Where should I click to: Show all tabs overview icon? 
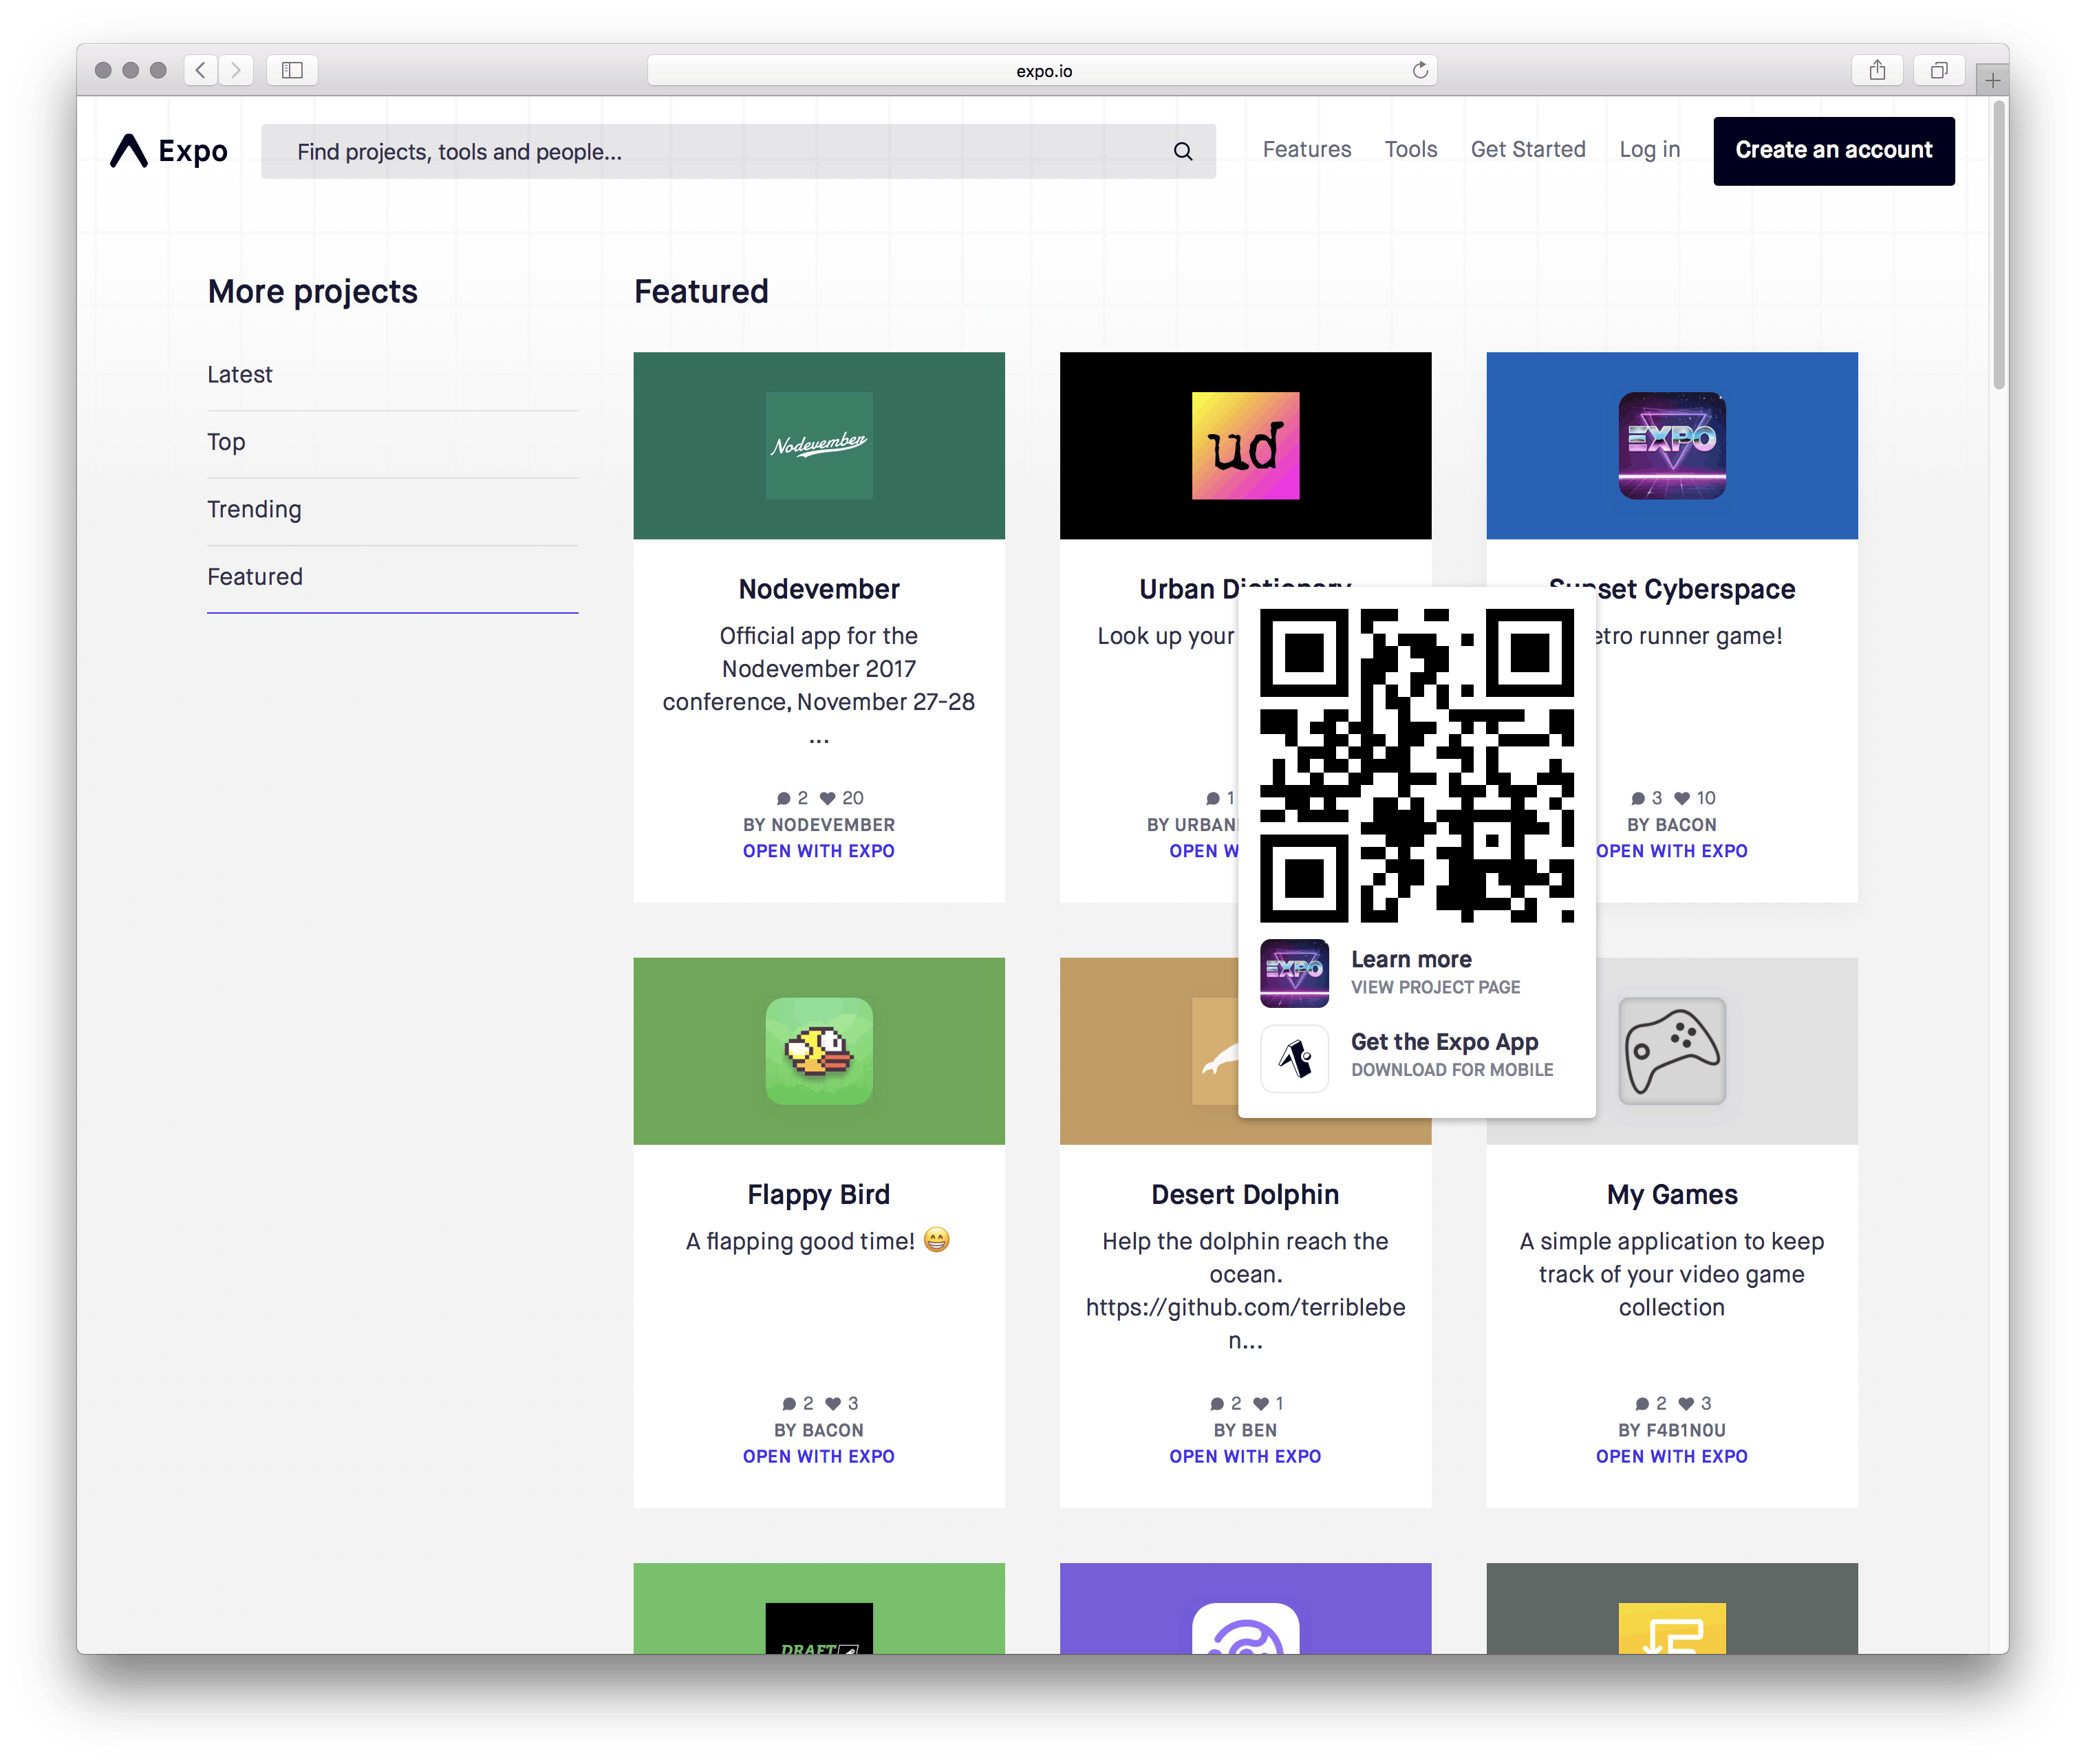click(1938, 70)
